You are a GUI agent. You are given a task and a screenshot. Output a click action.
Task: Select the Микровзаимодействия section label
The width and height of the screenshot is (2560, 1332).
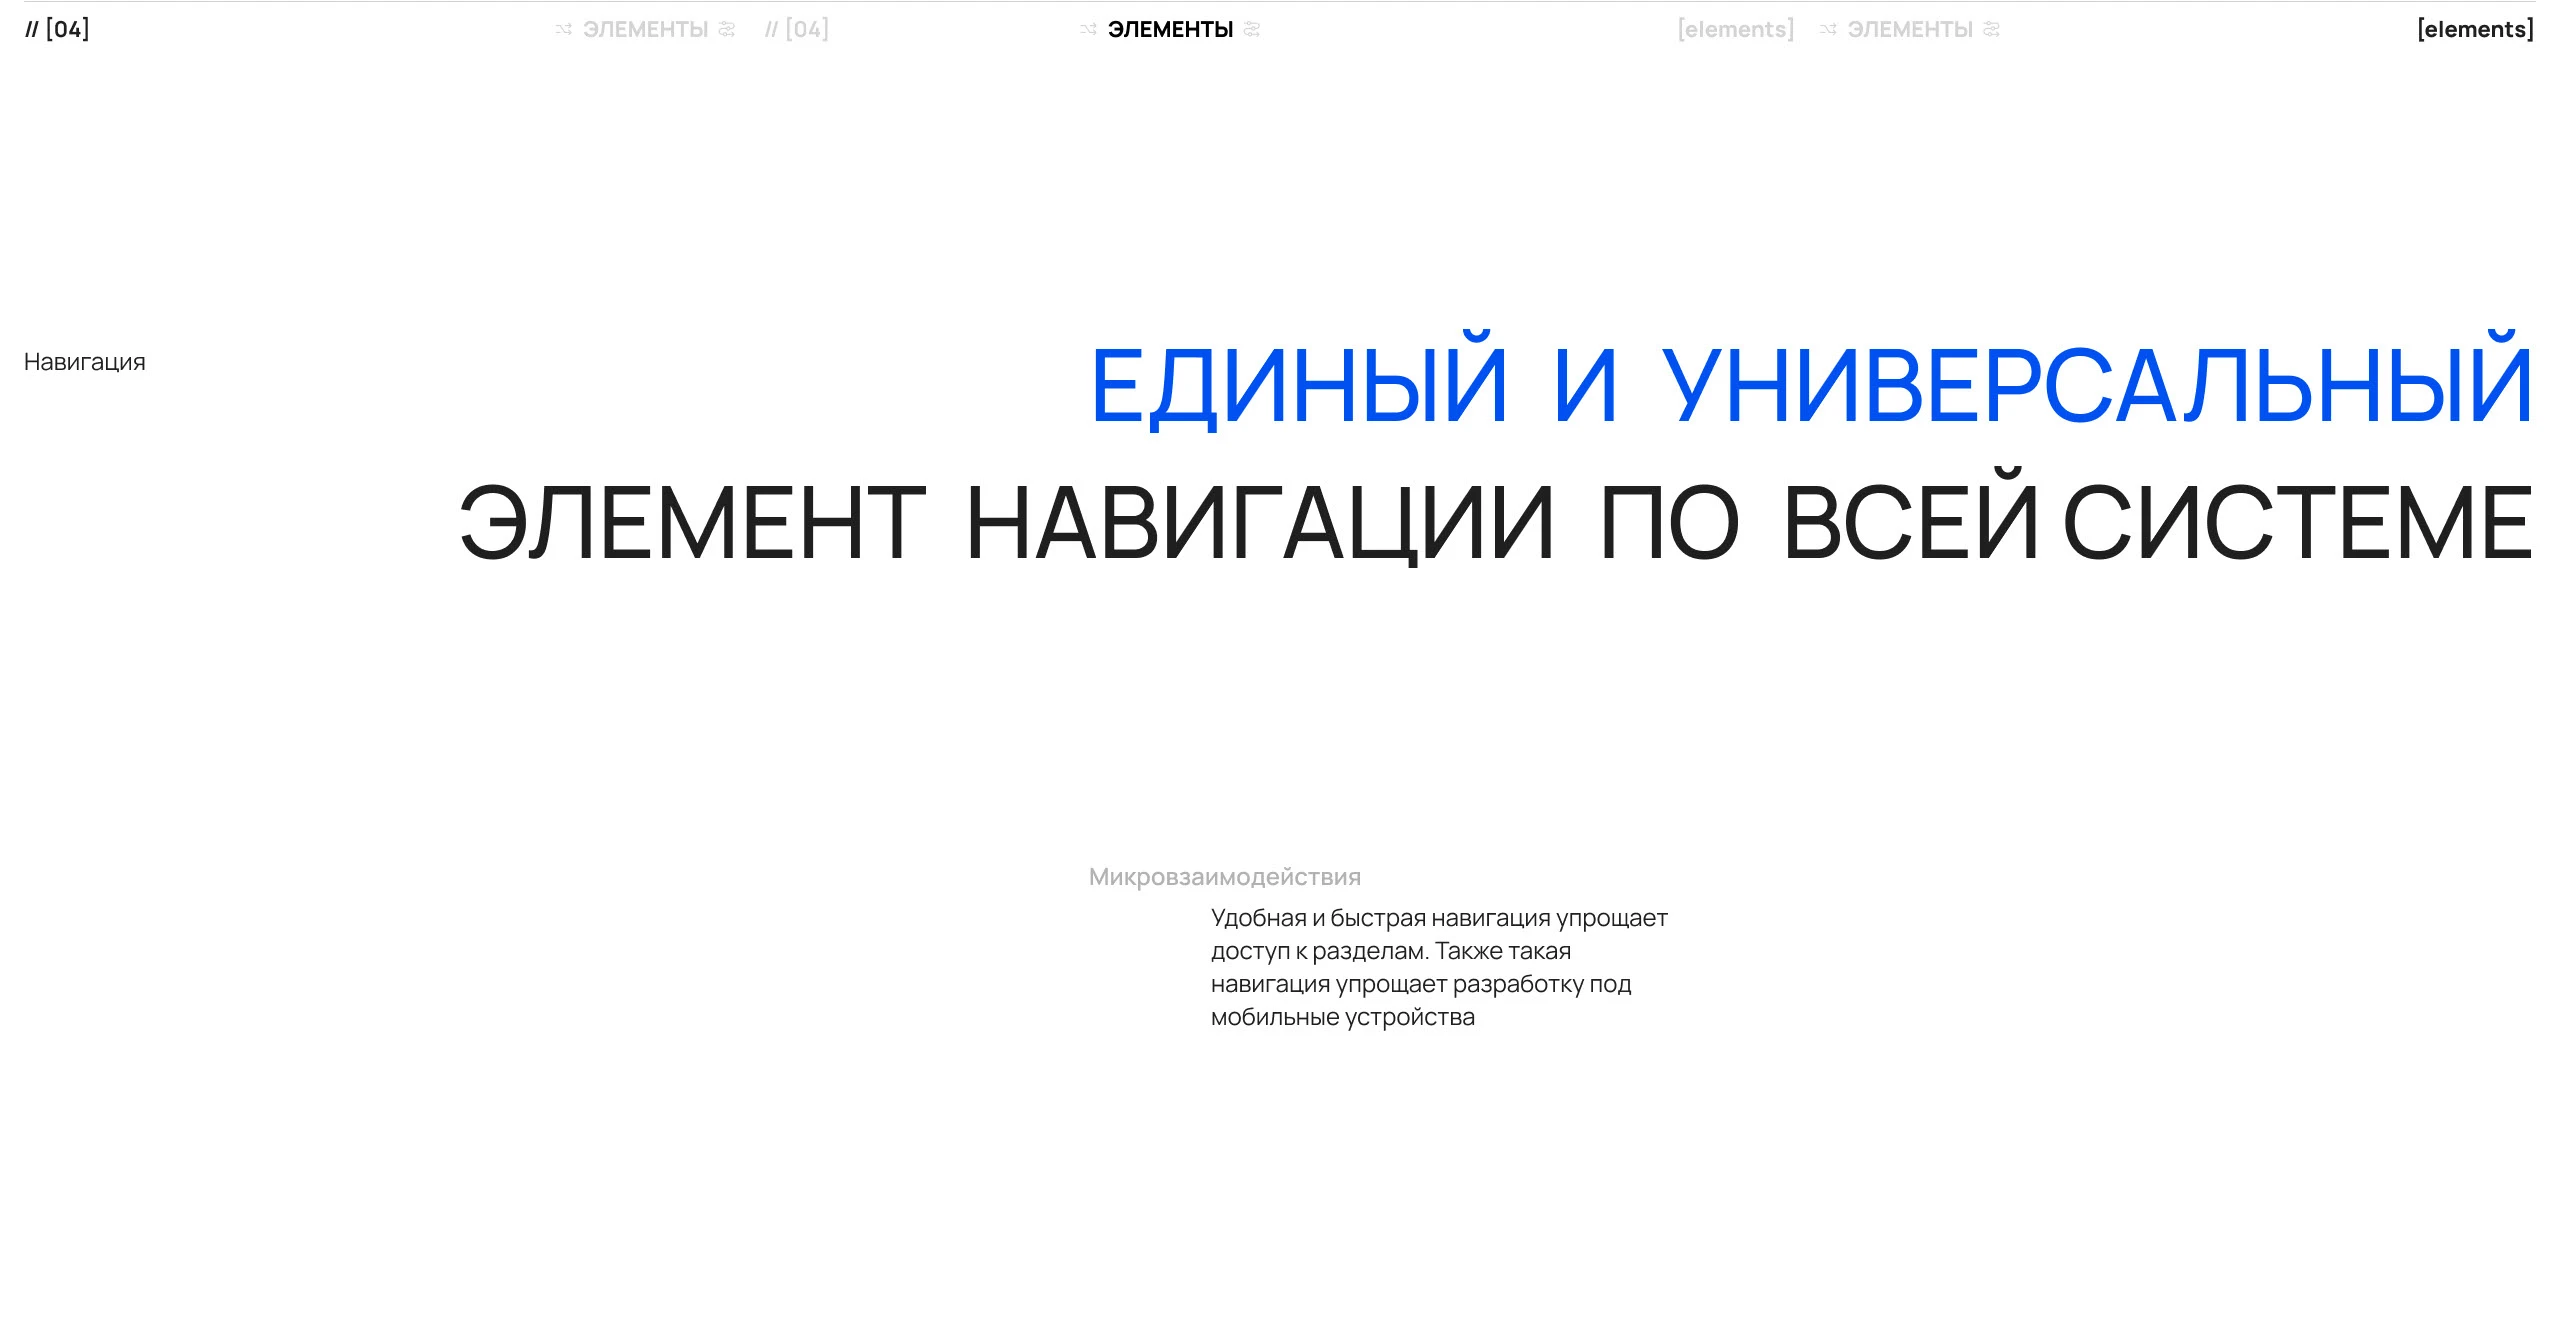click(x=1224, y=878)
